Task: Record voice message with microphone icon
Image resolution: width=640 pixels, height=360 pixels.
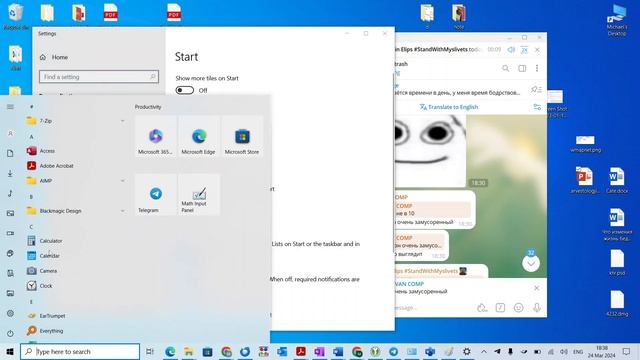Action: (537, 308)
